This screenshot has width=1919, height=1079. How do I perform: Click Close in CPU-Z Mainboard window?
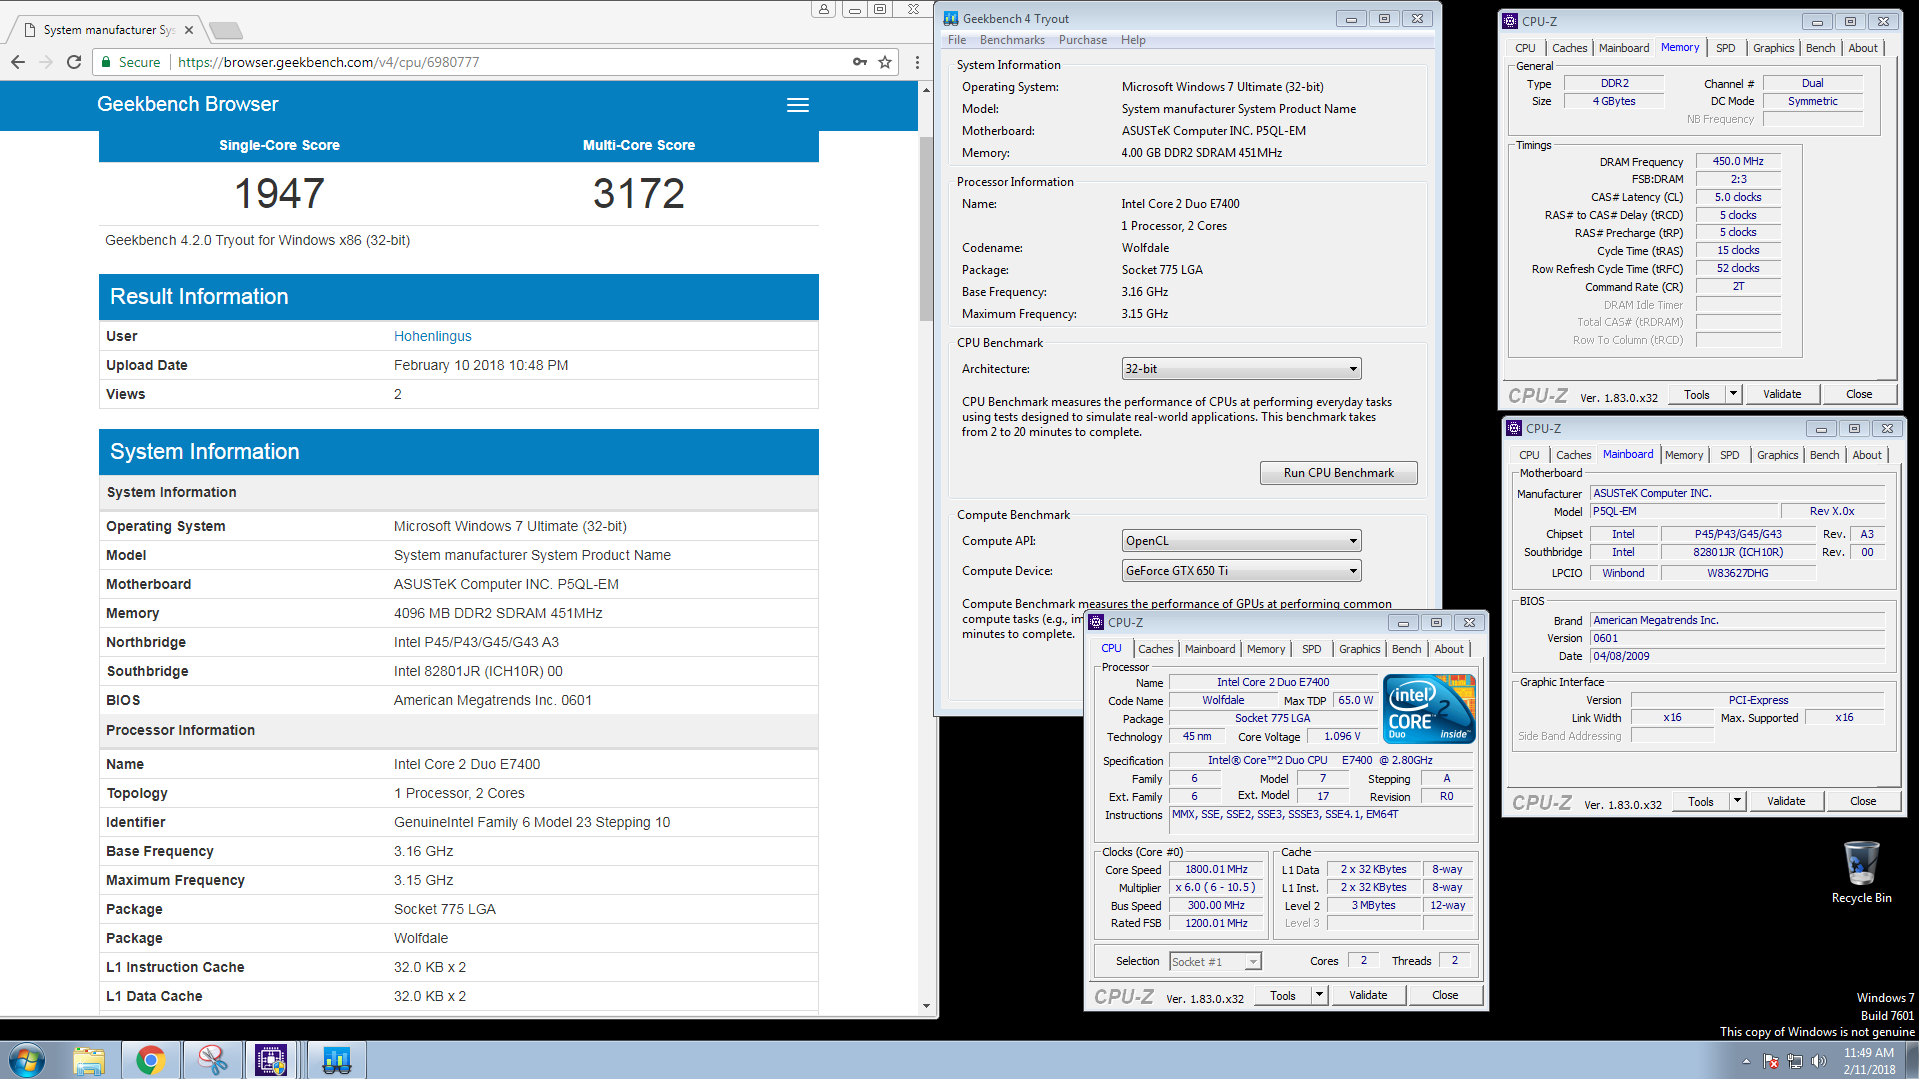1862,801
